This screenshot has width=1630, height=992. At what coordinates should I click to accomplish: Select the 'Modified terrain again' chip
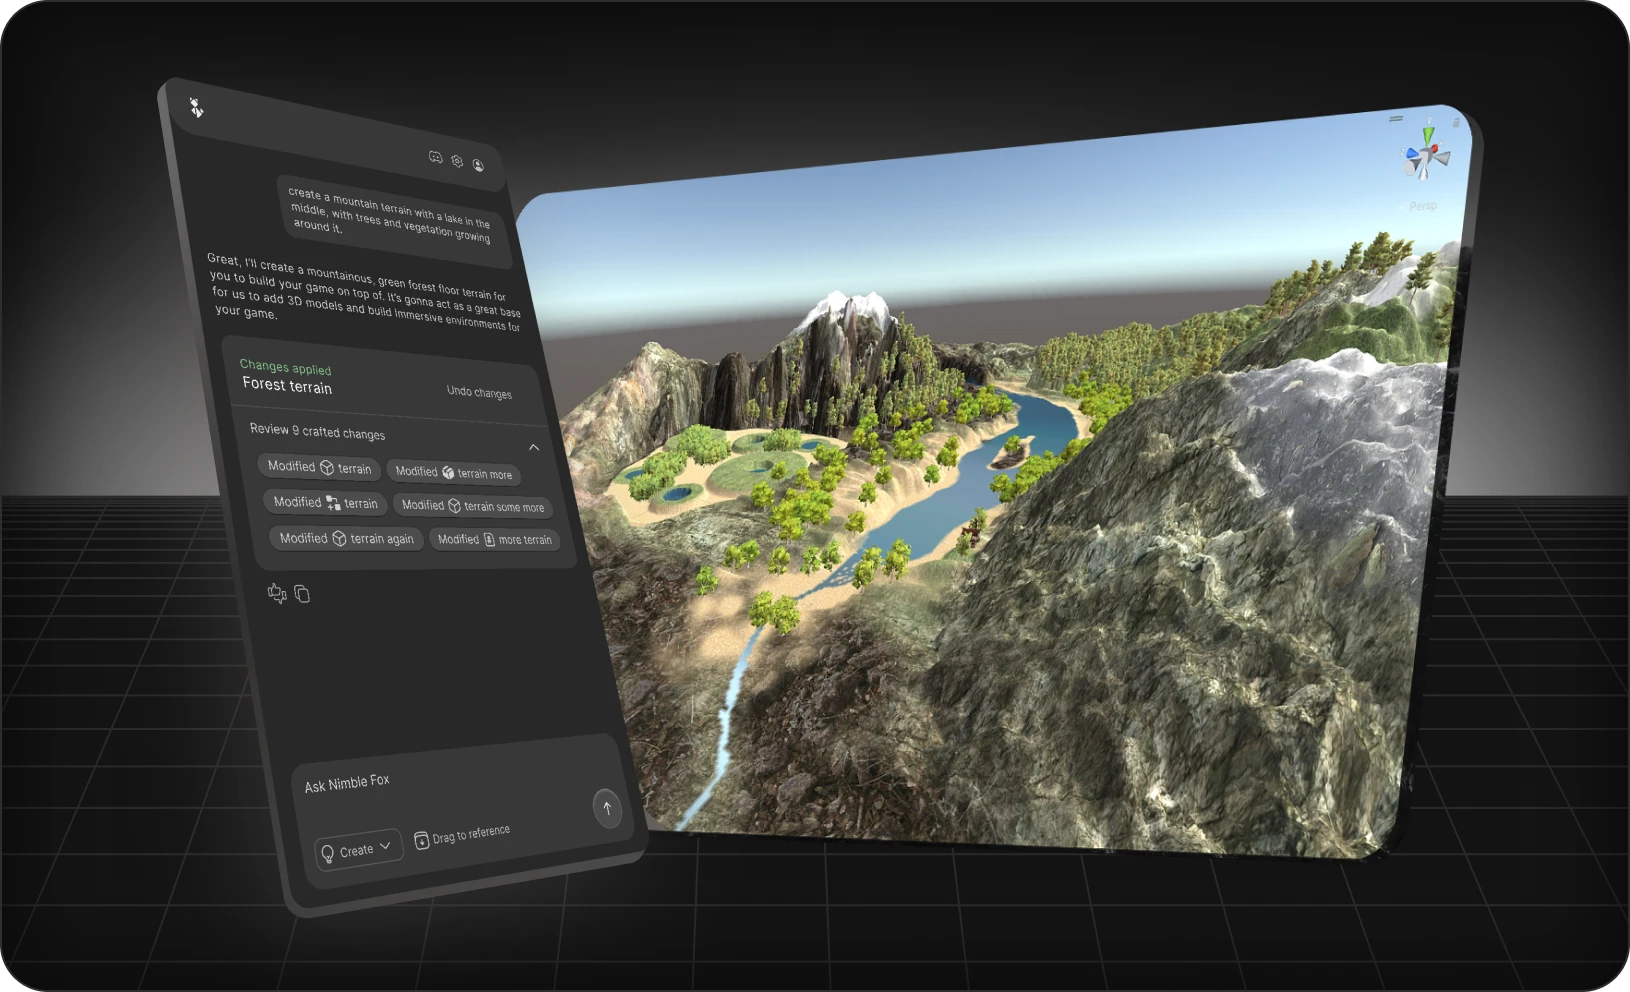click(x=346, y=538)
